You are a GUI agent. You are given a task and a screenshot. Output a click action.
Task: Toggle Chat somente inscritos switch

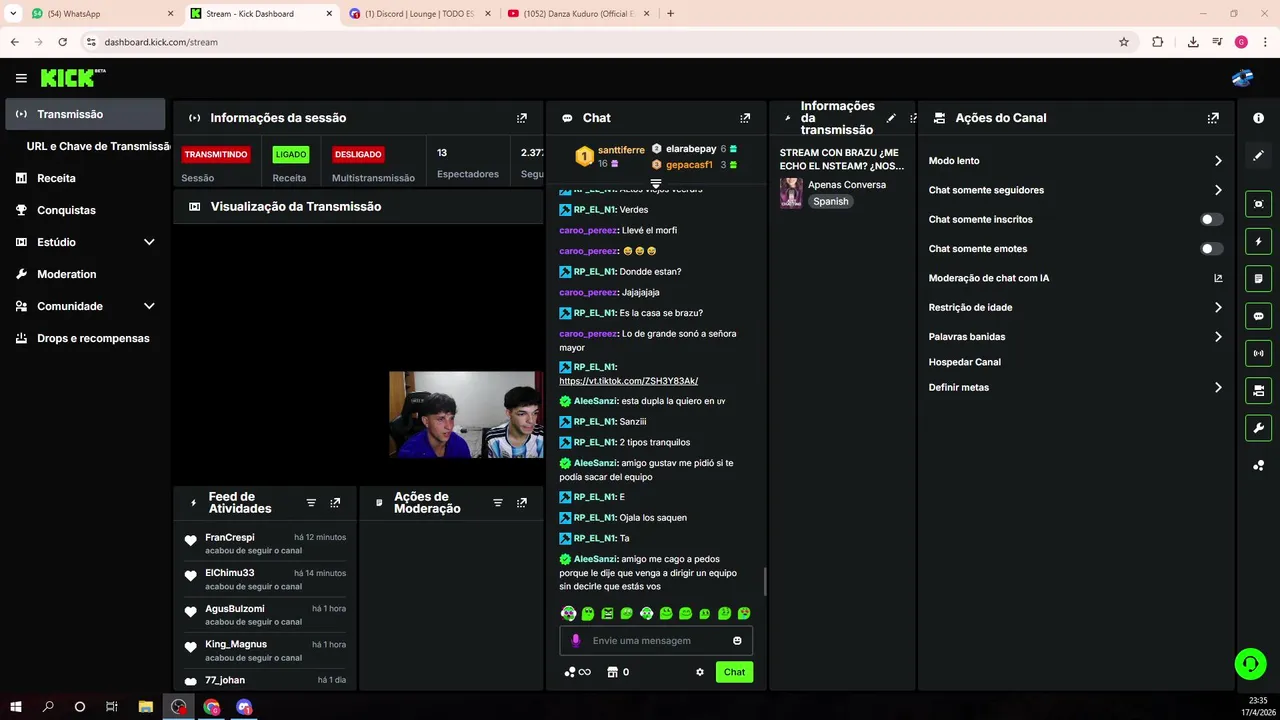1211,219
